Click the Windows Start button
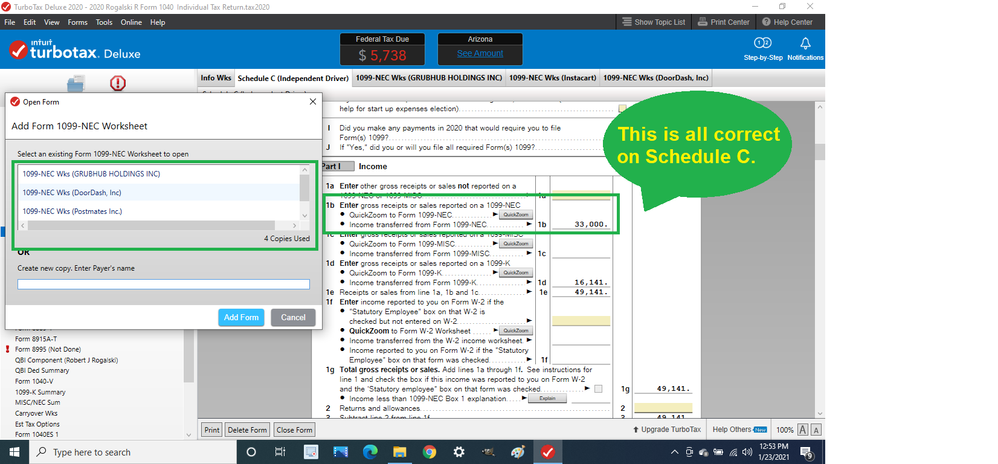This screenshot has width=998, height=464. click(x=16, y=452)
